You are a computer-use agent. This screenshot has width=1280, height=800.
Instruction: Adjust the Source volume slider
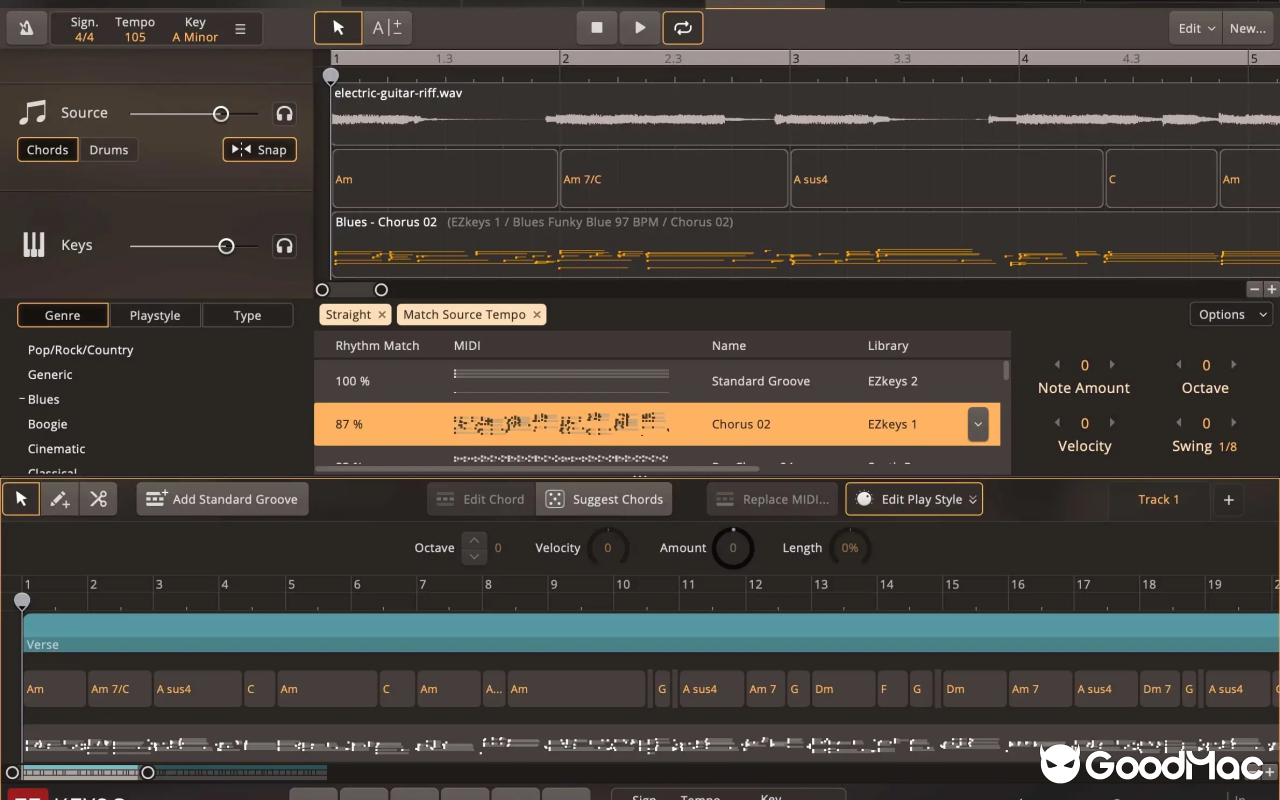click(222, 113)
